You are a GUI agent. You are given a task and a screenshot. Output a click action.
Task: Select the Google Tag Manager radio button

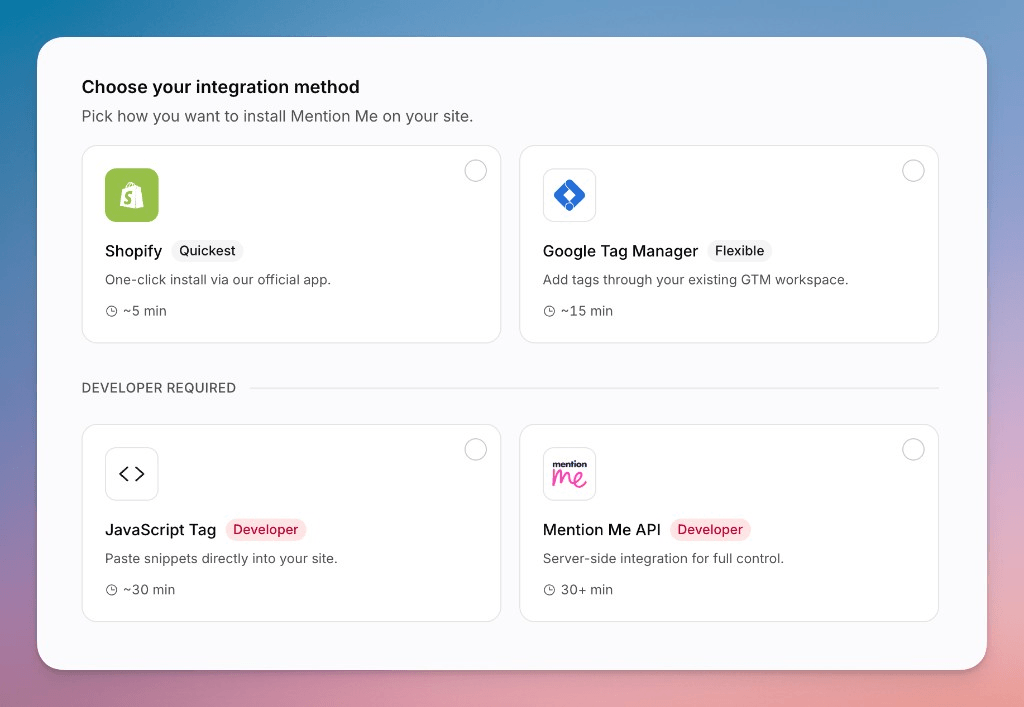click(913, 171)
